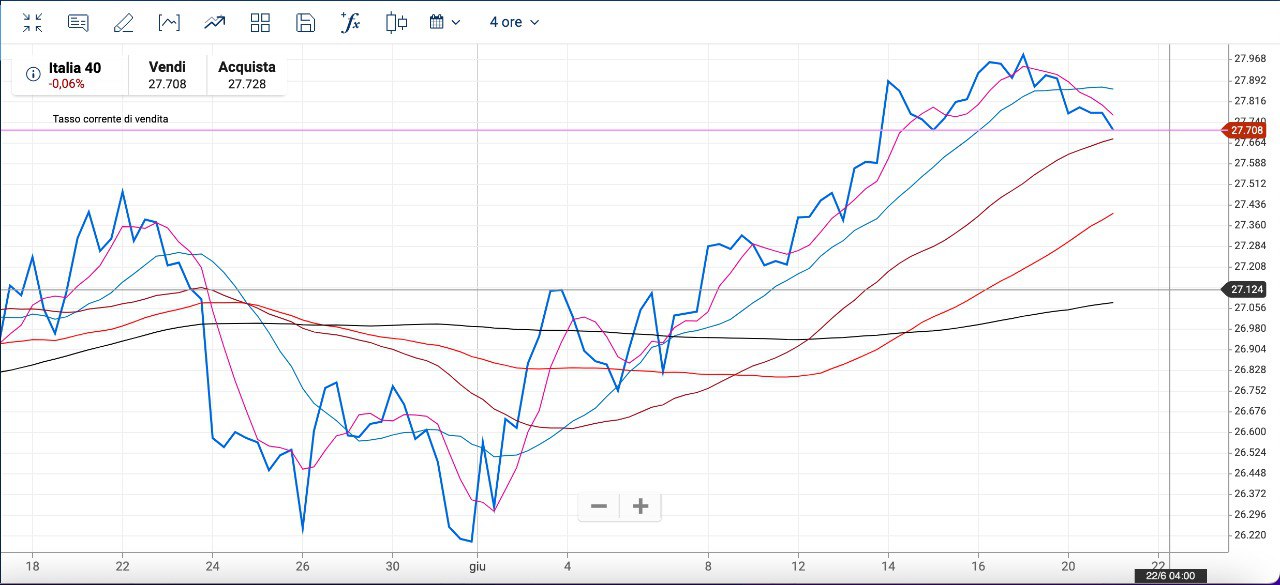Expand the "4 ore" timeframe dropdown
Viewport: 1280px width, 585px height.
click(514, 22)
